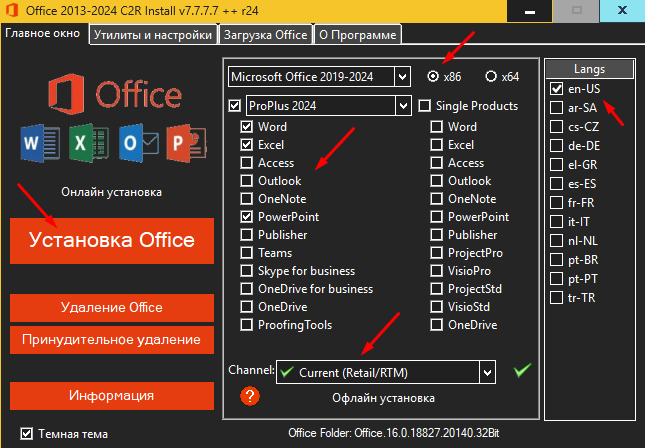645x448 pixels.
Task: Check OneDrive in the ProPlus list
Action: coord(246,307)
